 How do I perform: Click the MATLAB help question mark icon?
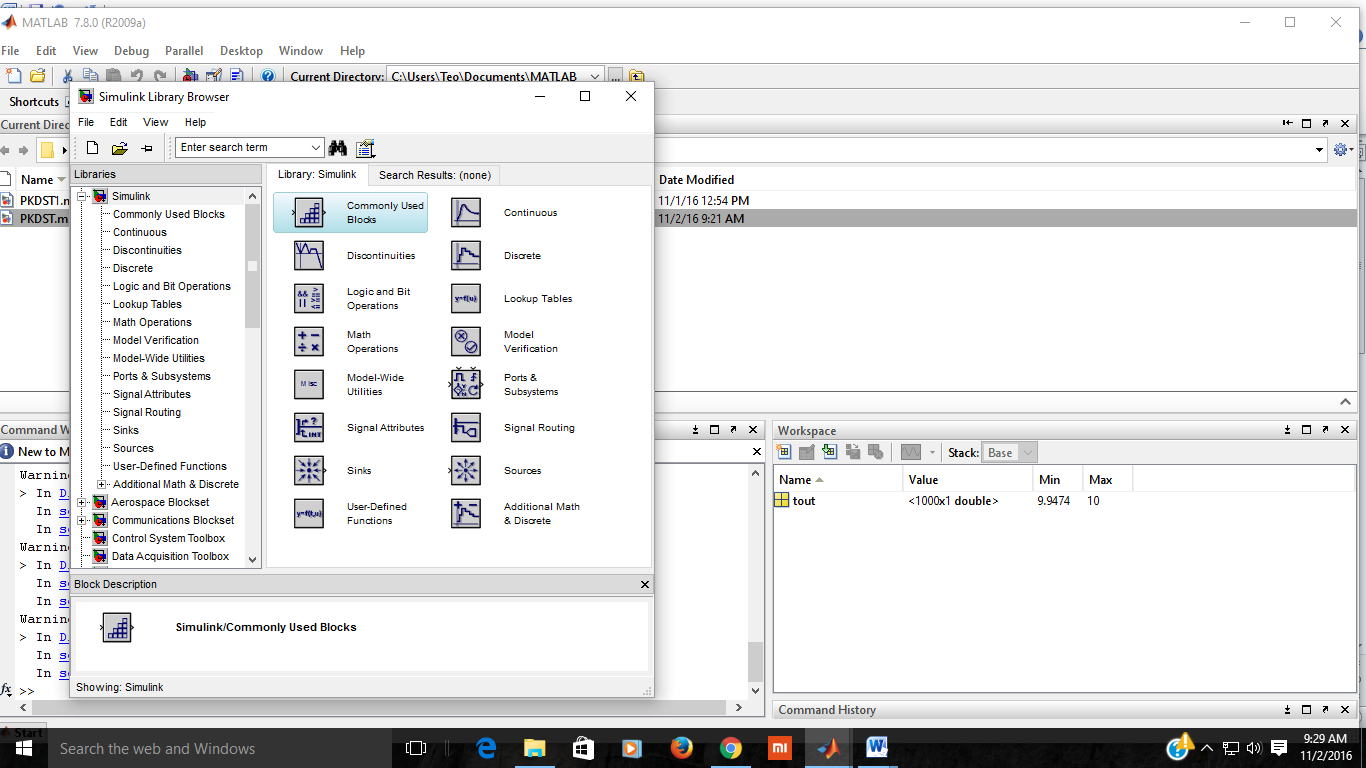pos(268,76)
